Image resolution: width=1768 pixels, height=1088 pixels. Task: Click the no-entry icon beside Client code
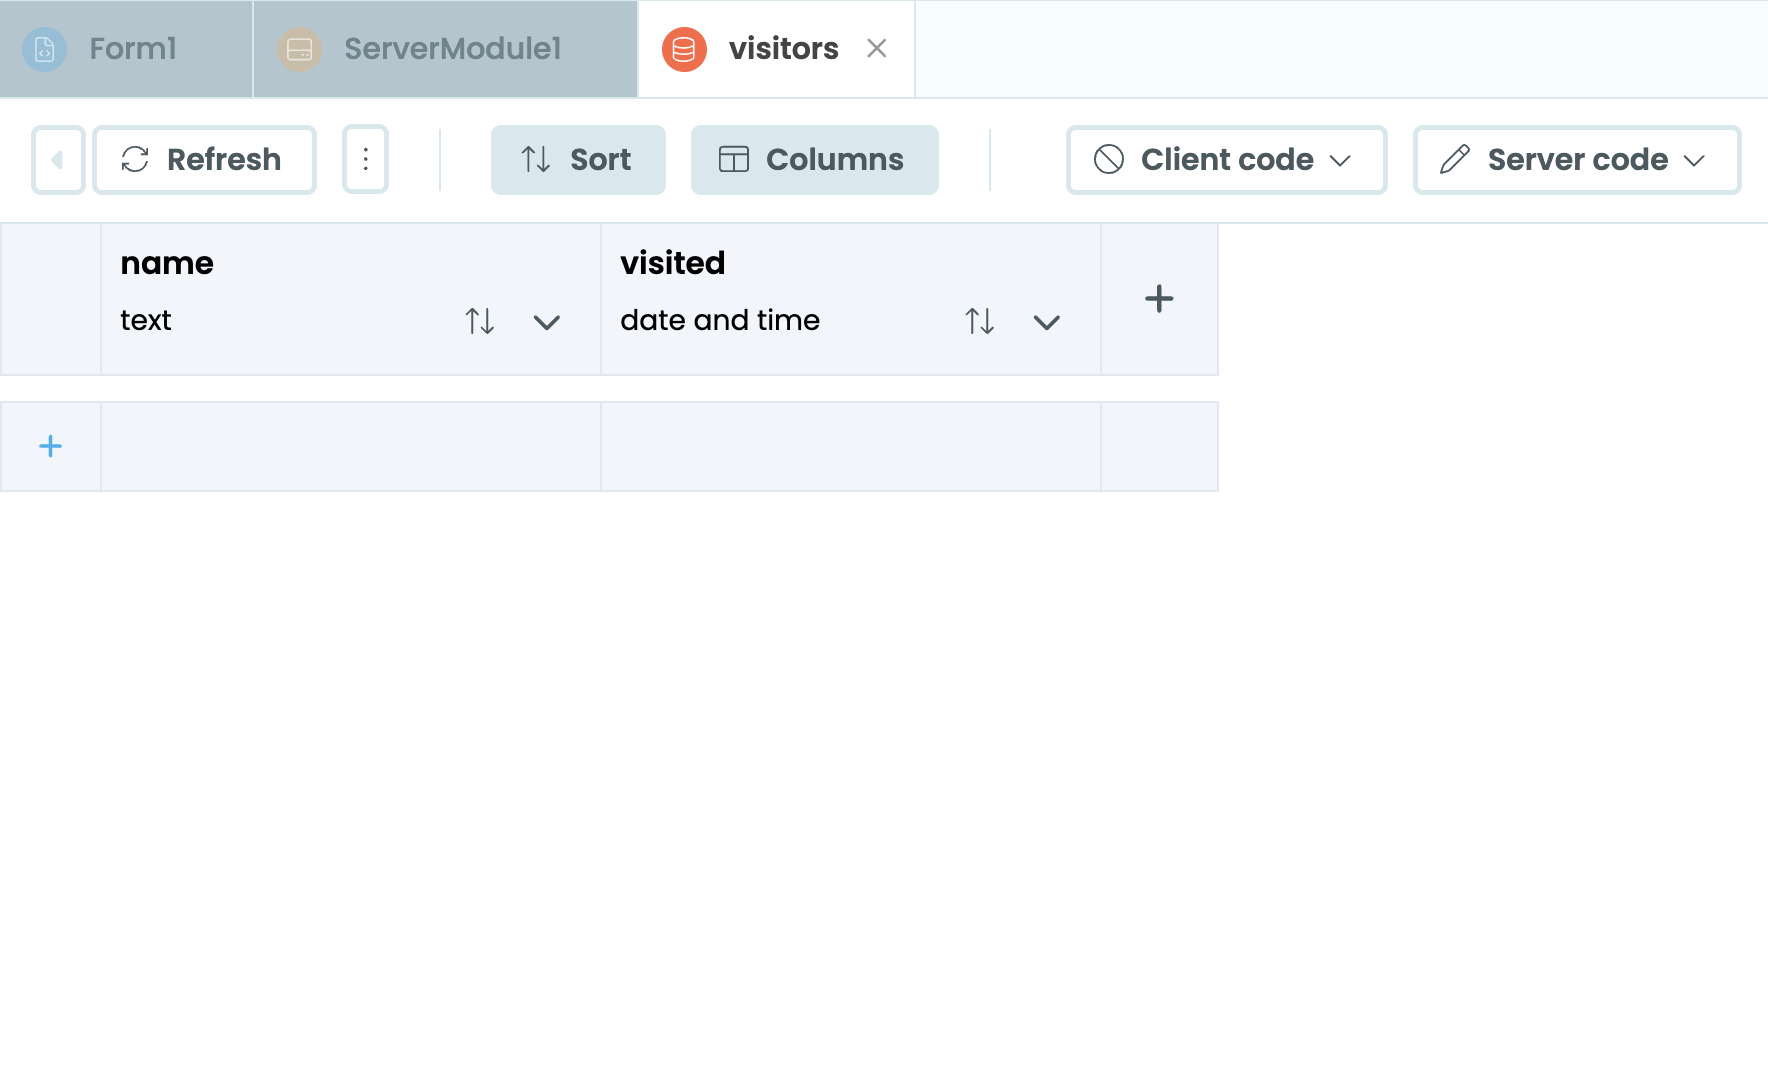point(1106,159)
